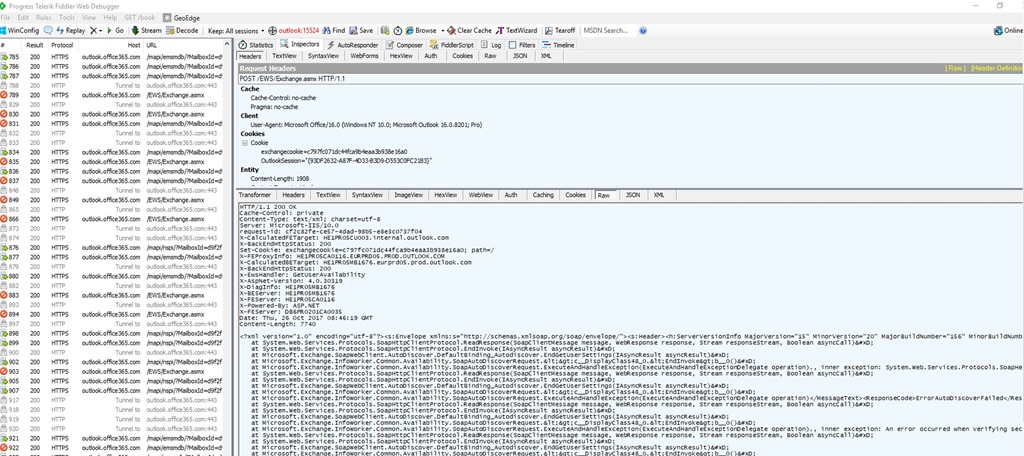Open the Find sessions tool
The width and height of the screenshot is (1024, 456).
(333, 31)
